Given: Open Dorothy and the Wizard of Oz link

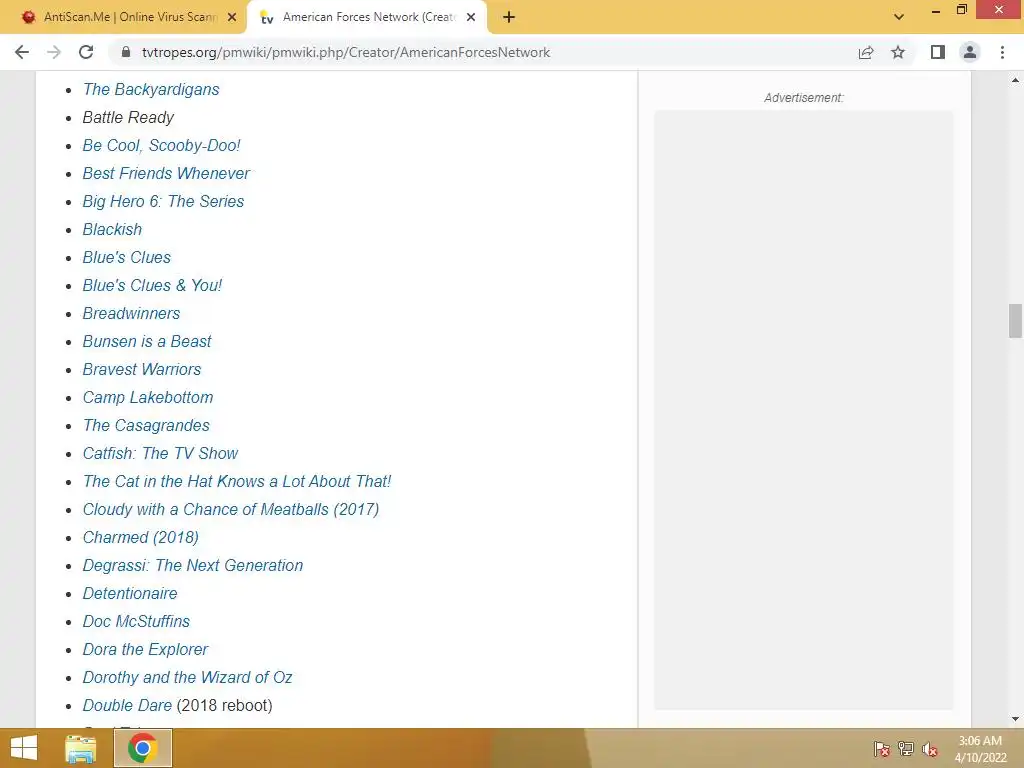Looking at the screenshot, I should 187,678.
